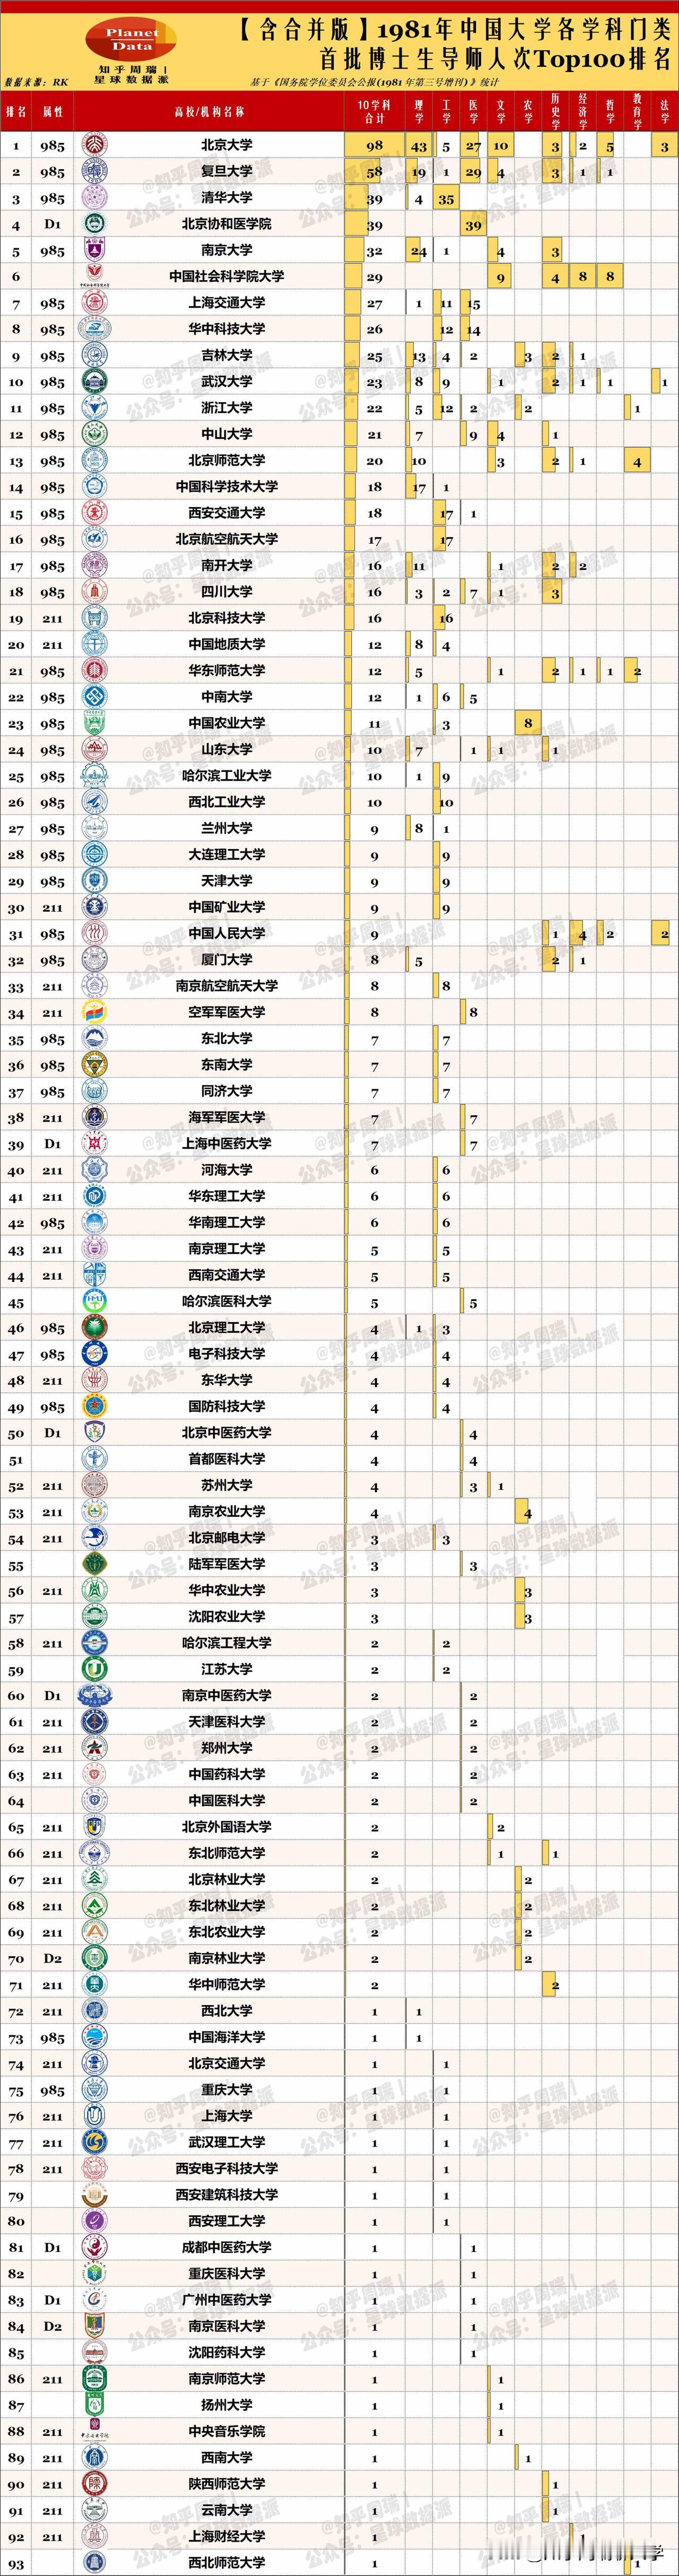Click the 武汉理工大学 logo
The width and height of the screenshot is (679, 2576).
[94, 2143]
